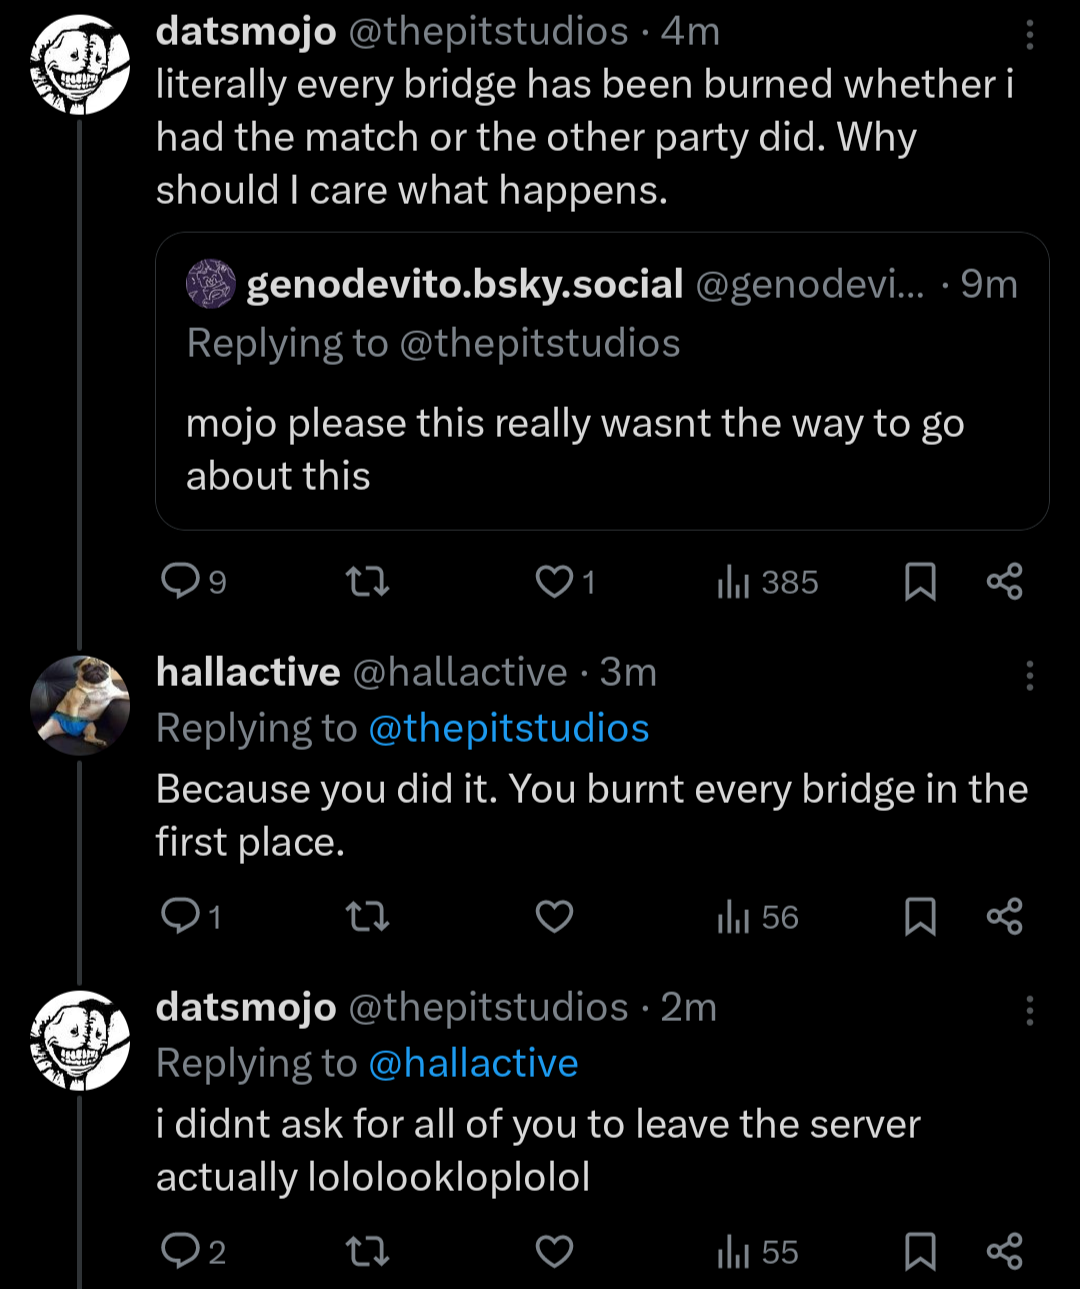View analytics showing 385 views
The image size is (1080, 1289).
767,581
